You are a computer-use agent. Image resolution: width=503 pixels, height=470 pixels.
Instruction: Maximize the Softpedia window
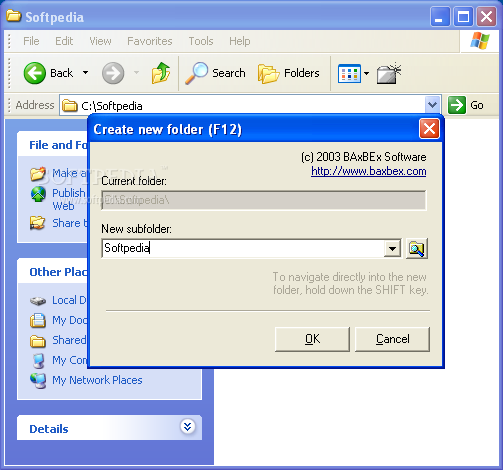click(463, 16)
